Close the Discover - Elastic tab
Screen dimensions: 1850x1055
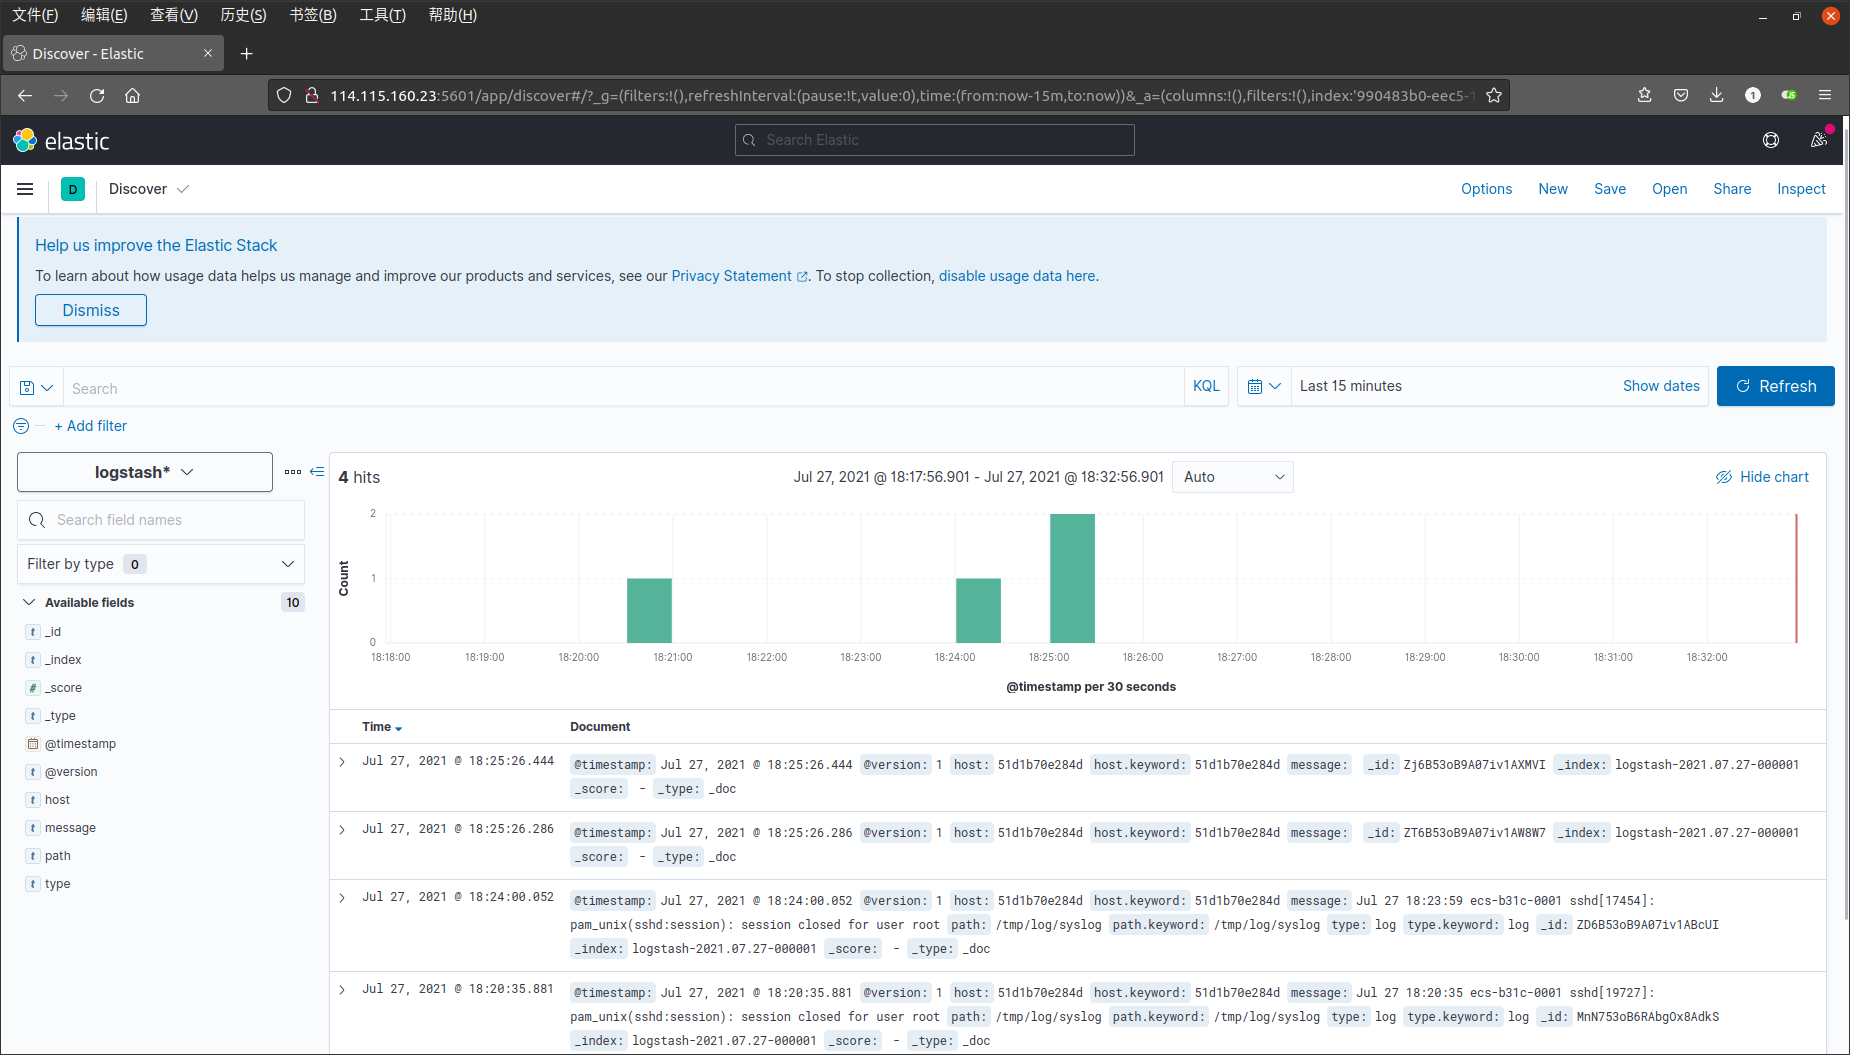click(208, 54)
